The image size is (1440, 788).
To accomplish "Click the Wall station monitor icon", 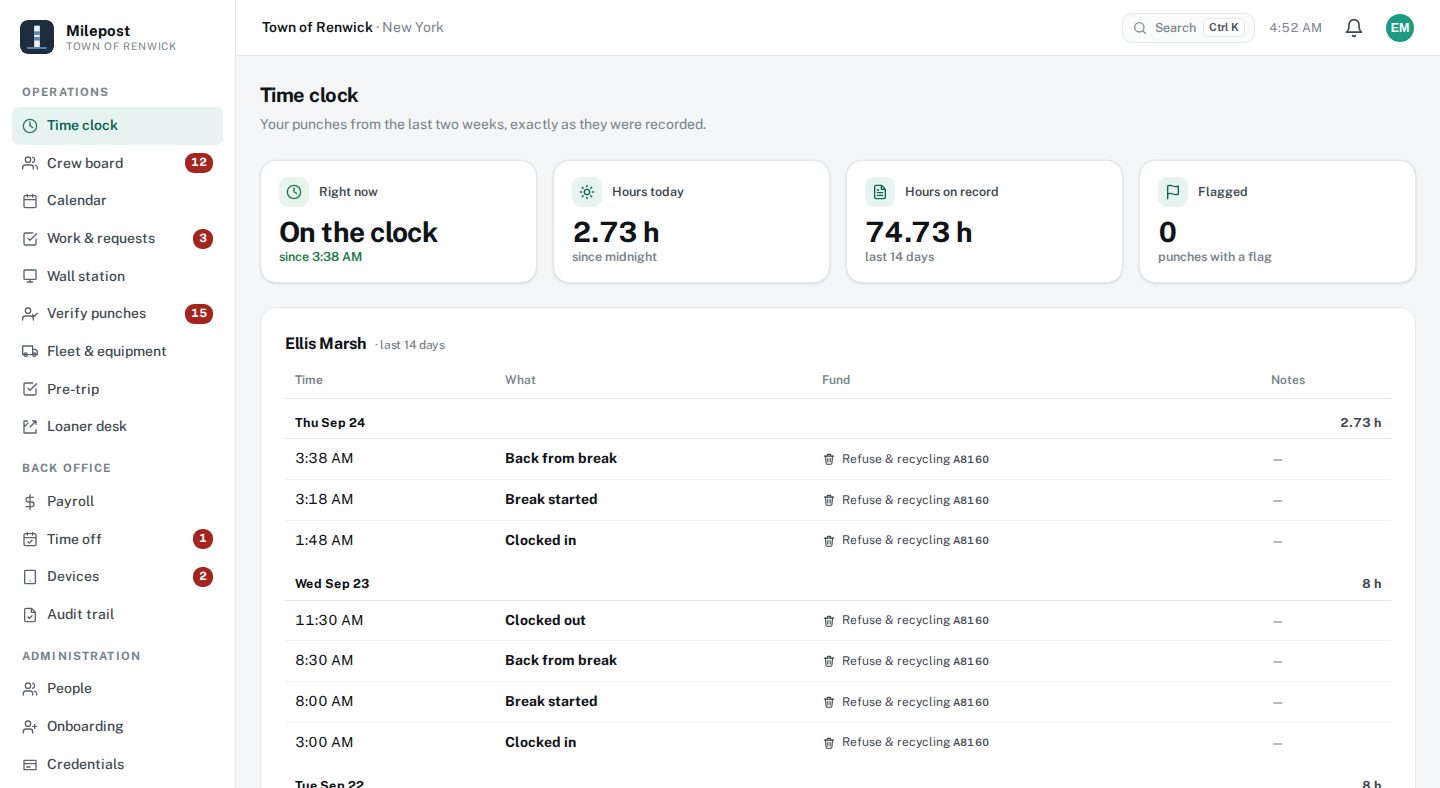I will click(30, 276).
